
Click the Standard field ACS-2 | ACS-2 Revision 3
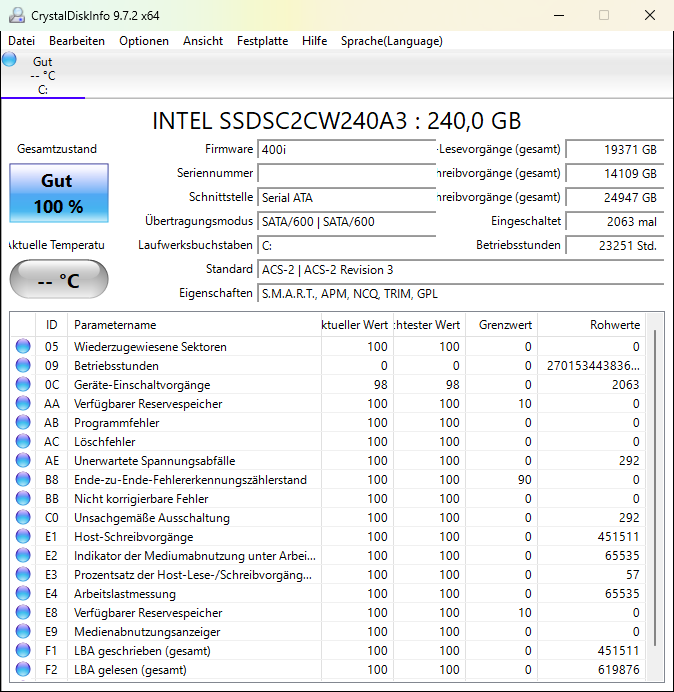(x=461, y=270)
